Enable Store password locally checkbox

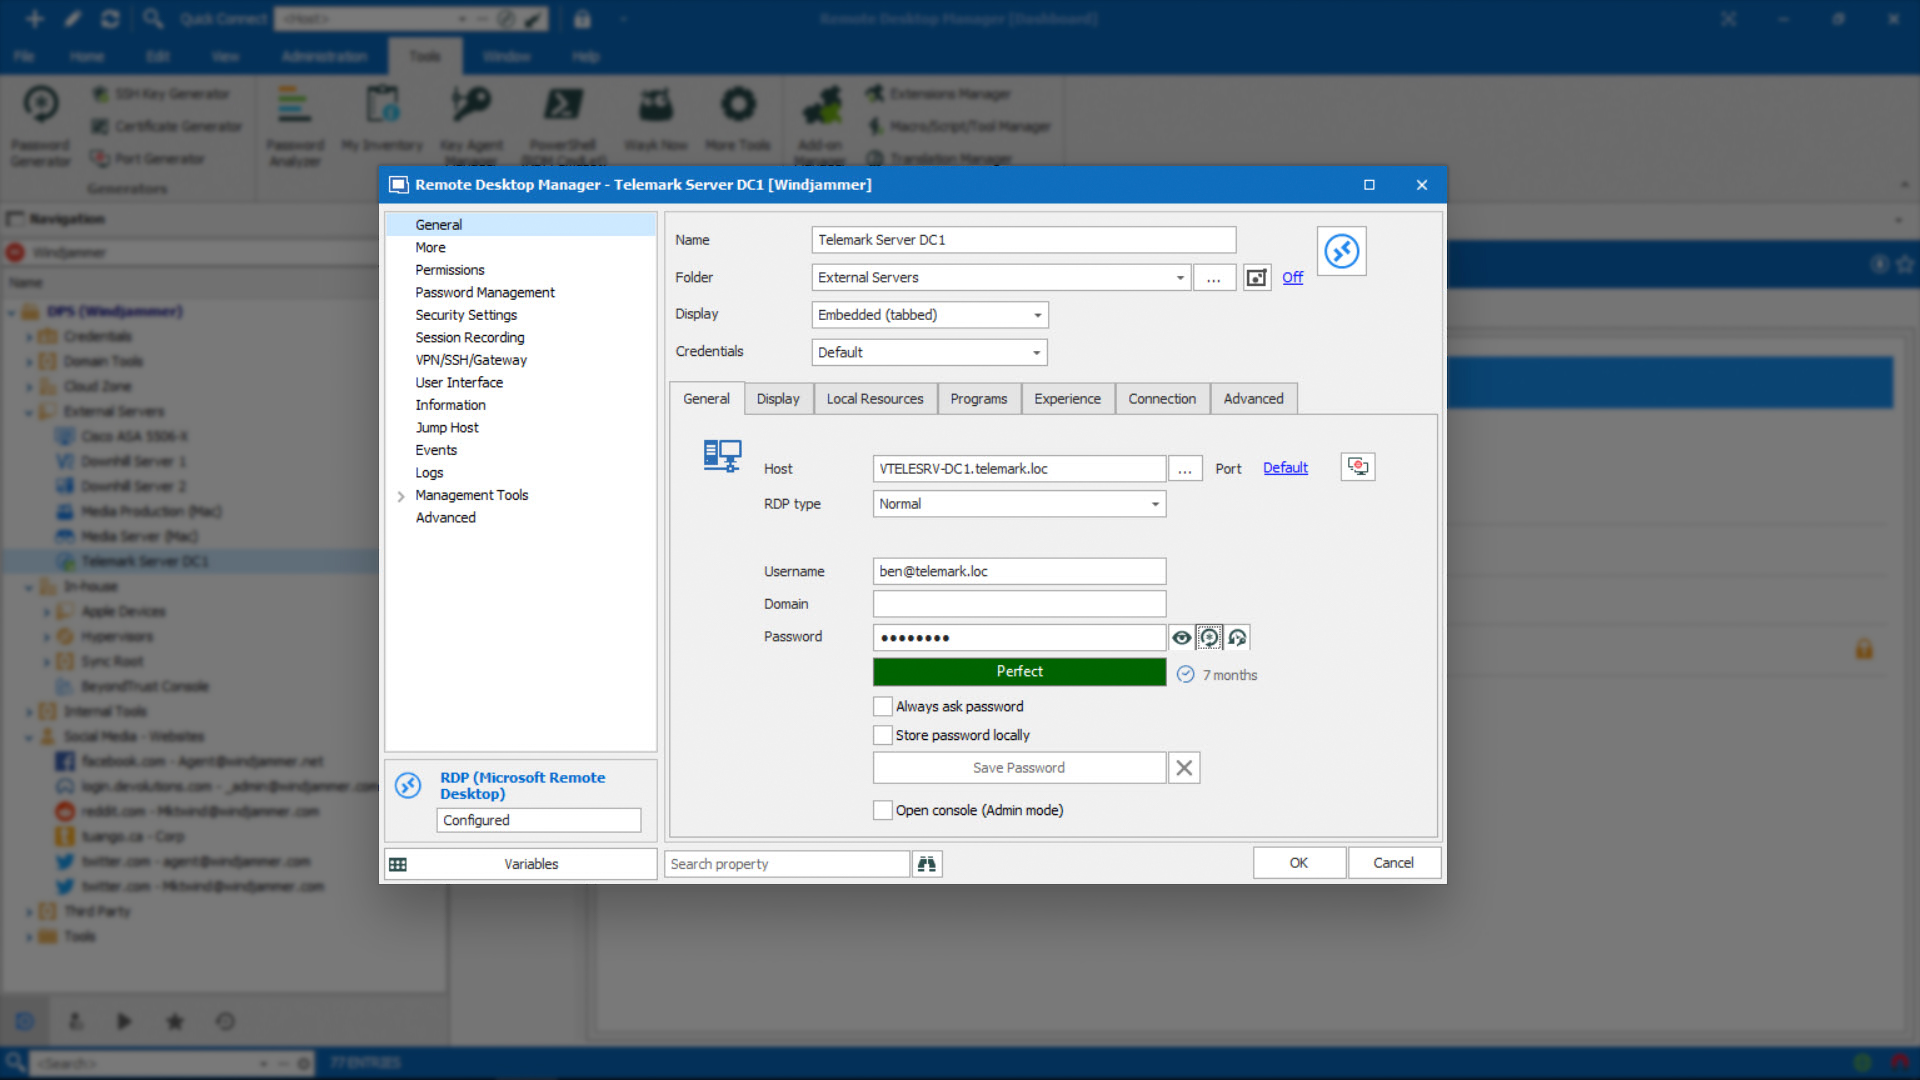881,735
